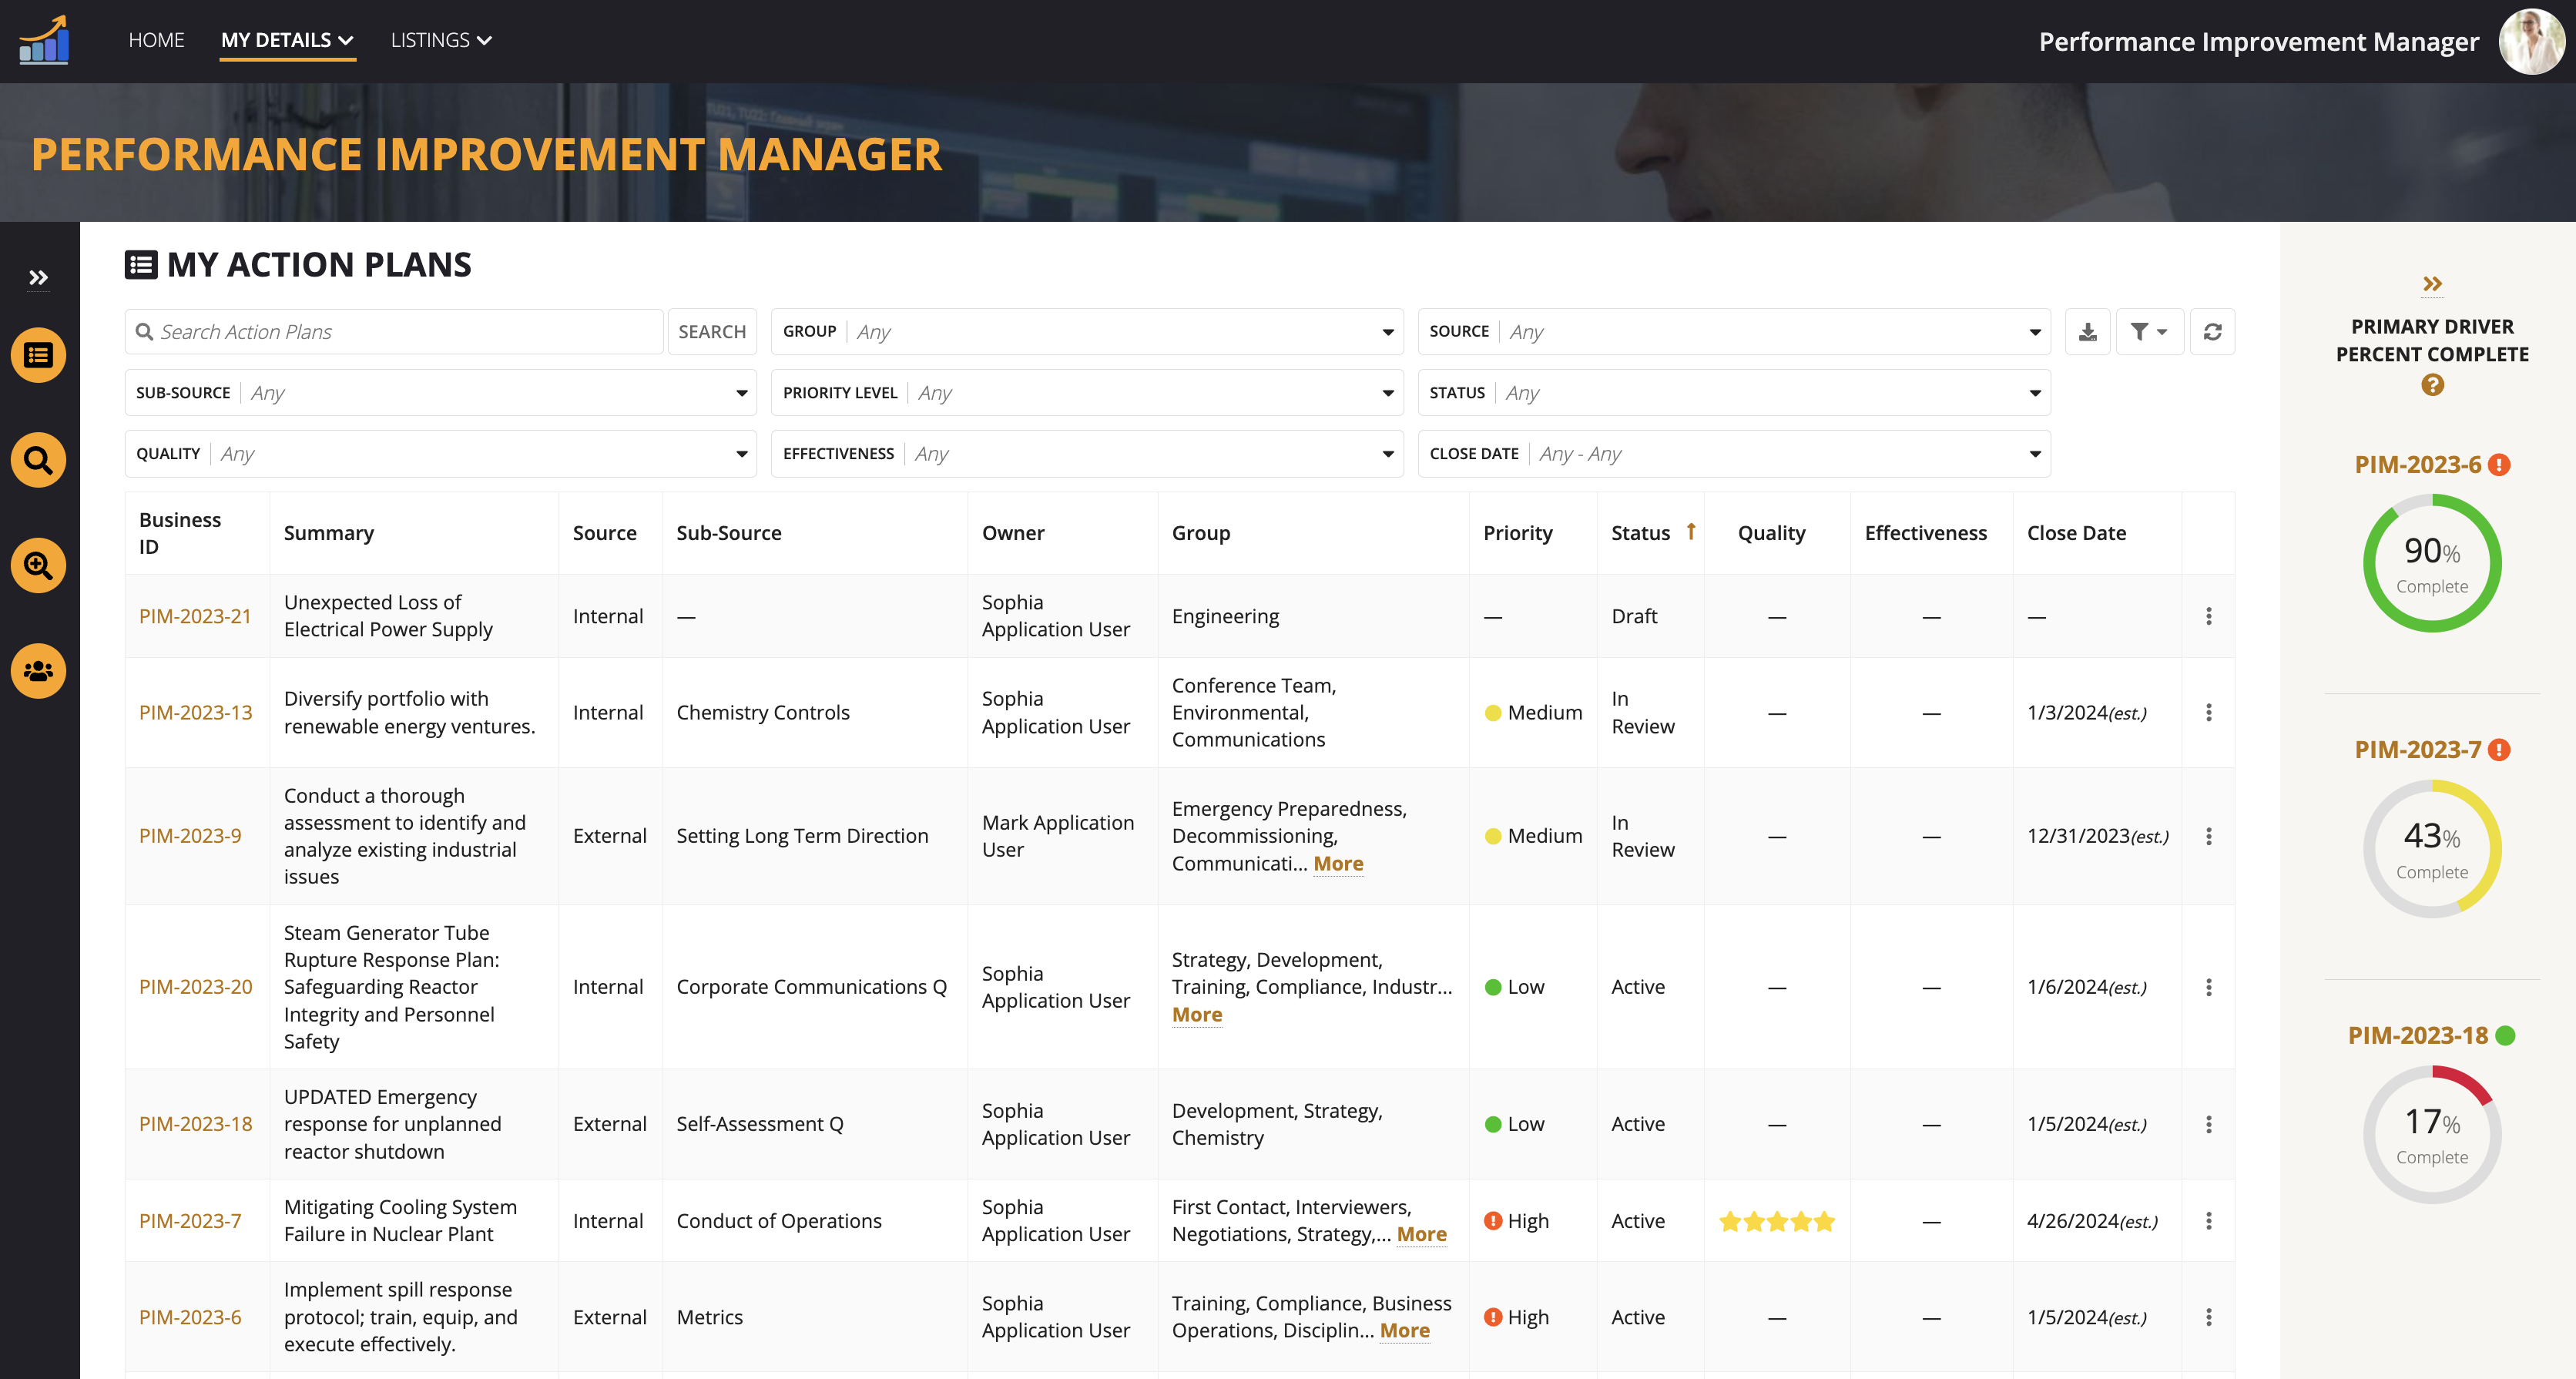
Task: Open the PIM-2023-13 action plan link
Action: 195,713
